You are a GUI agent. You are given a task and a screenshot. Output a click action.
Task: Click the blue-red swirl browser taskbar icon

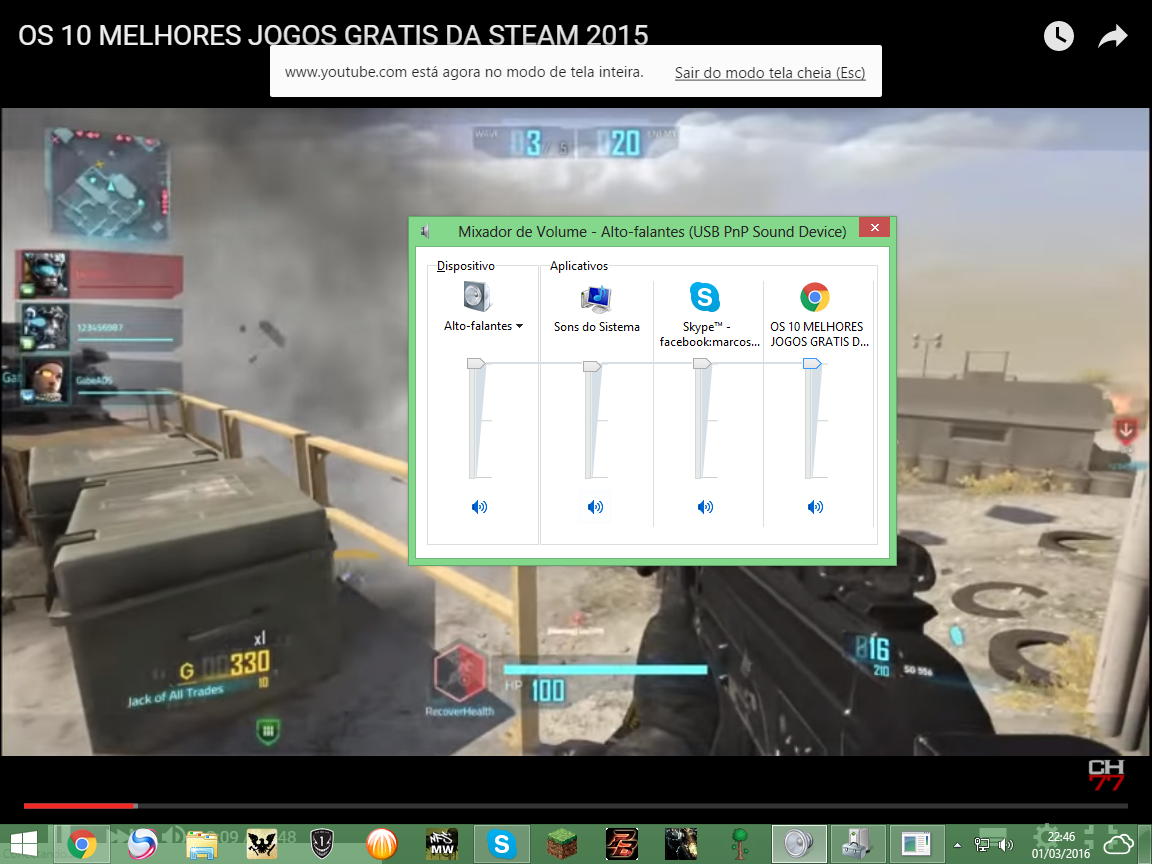click(x=142, y=844)
